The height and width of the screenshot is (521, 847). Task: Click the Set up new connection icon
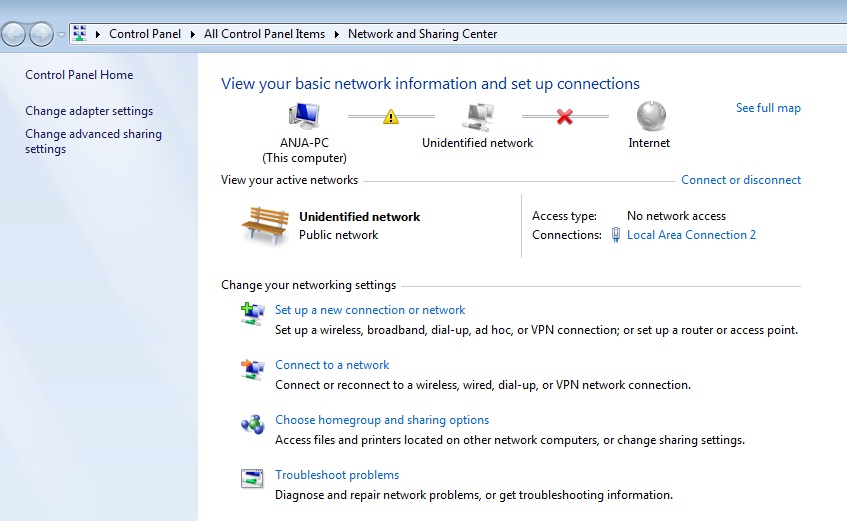tap(252, 313)
